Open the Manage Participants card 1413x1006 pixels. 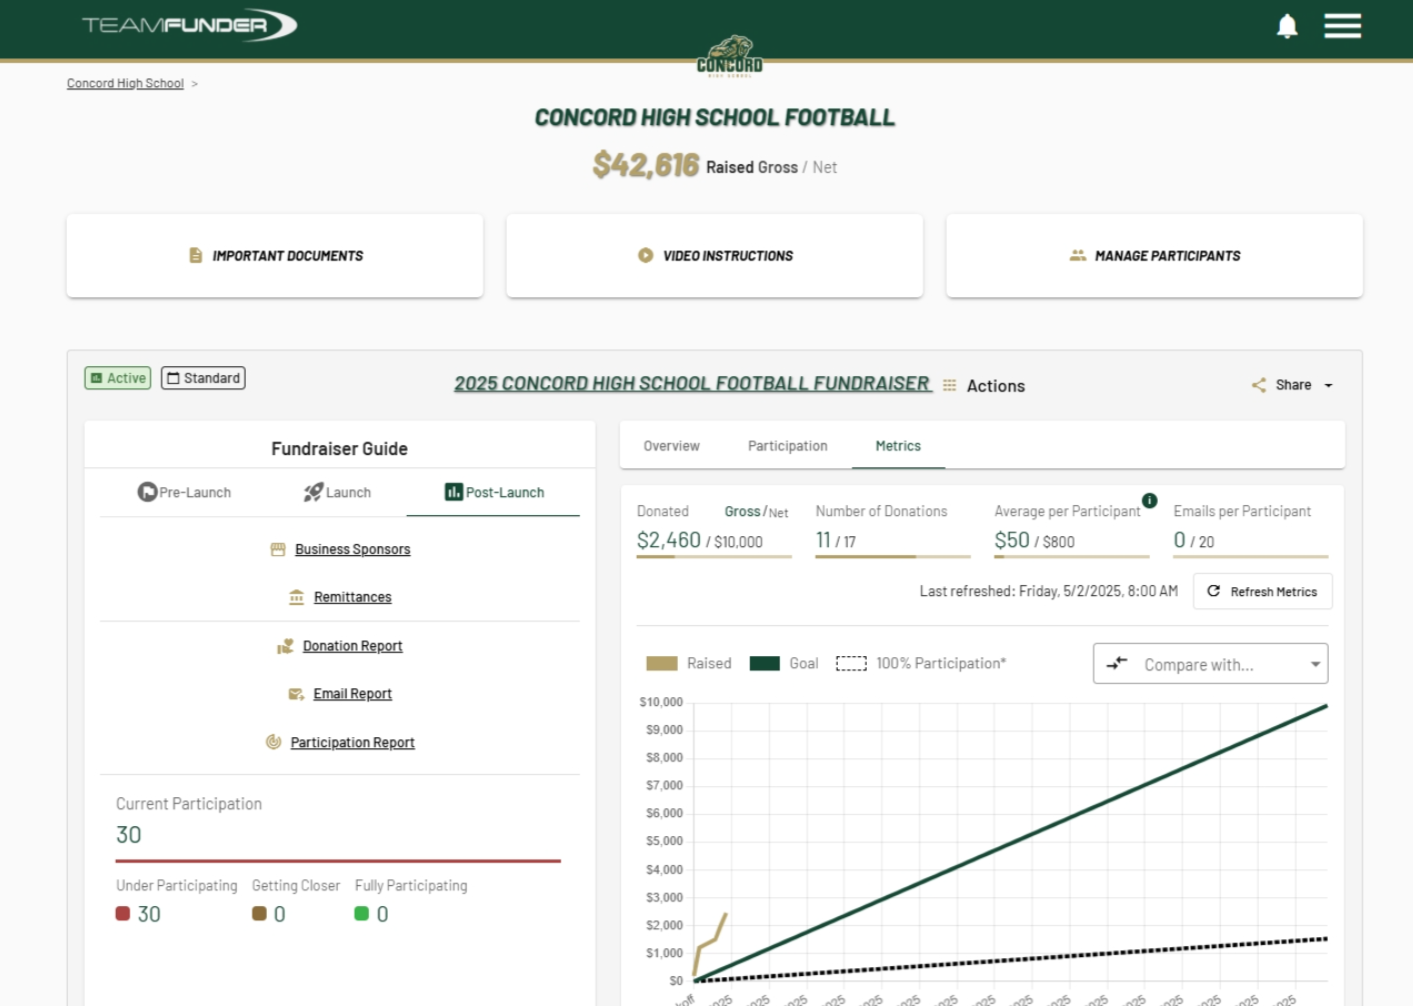[x=1155, y=256]
